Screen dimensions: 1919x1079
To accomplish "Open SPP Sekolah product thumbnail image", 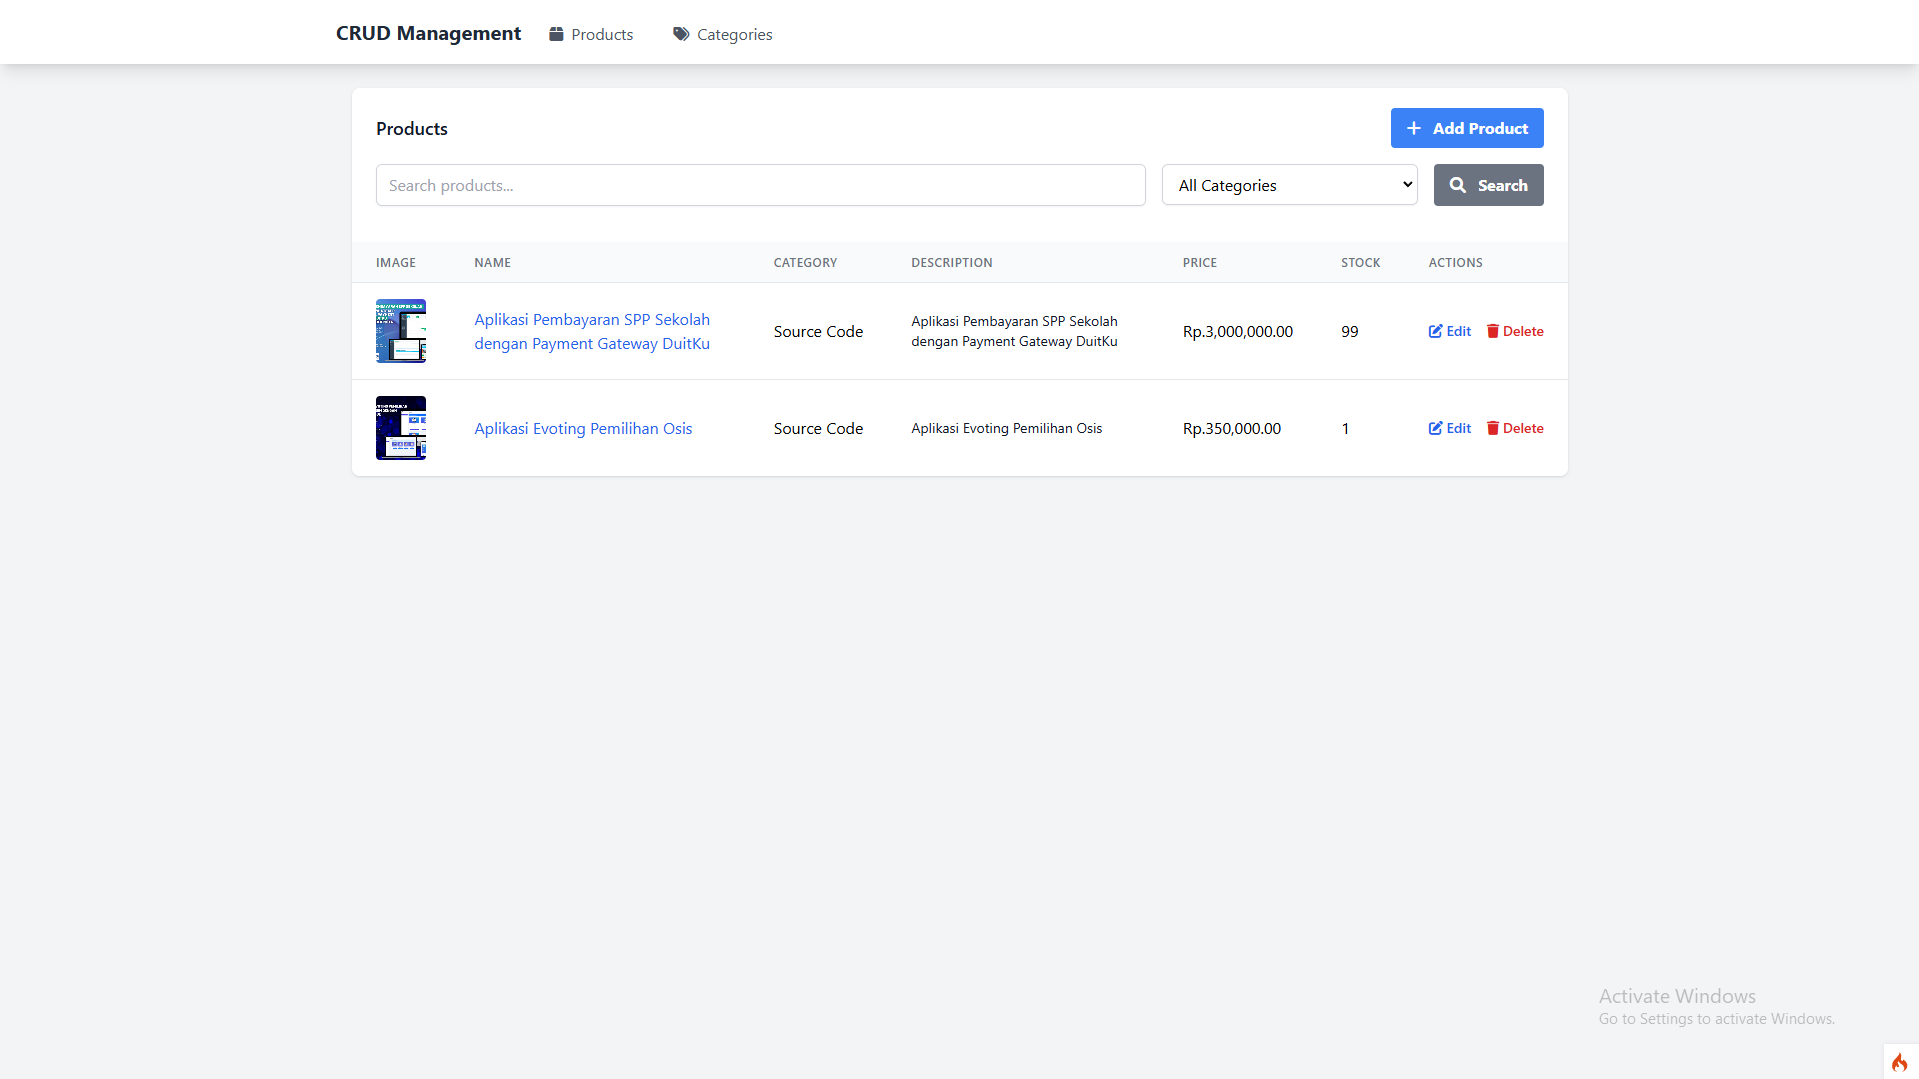I will tap(401, 331).
